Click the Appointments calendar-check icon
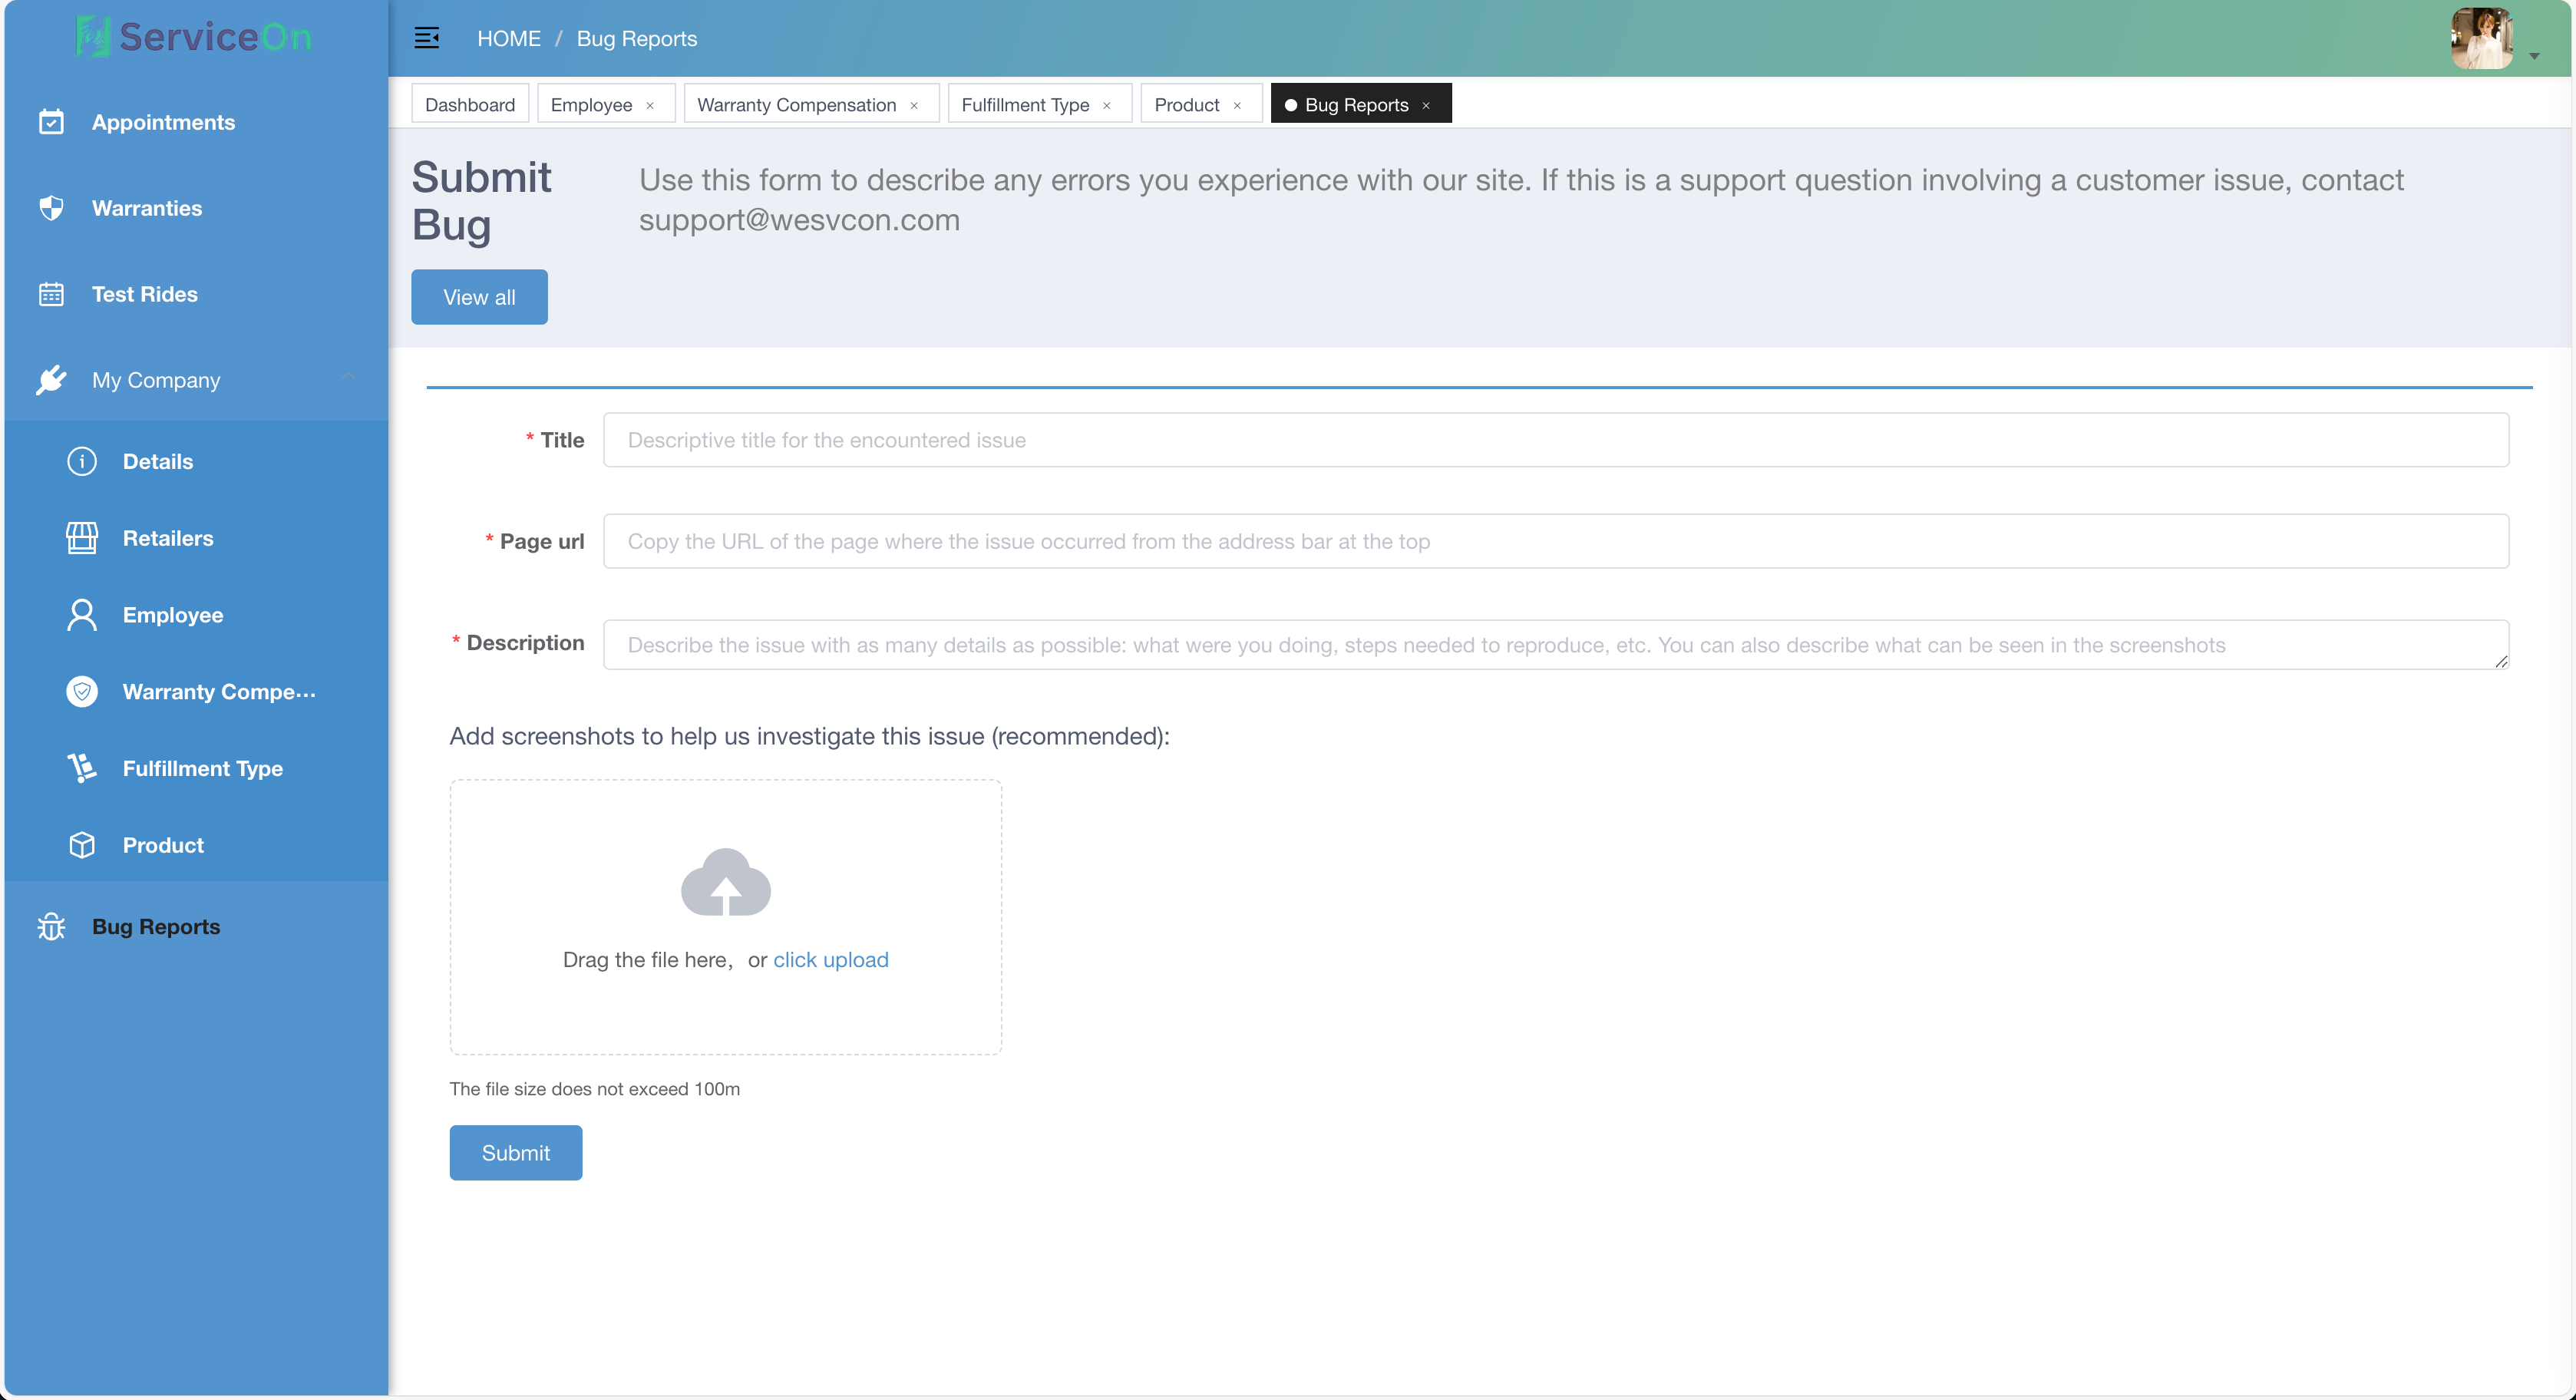Image resolution: width=2576 pixels, height=1400 pixels. [51, 122]
